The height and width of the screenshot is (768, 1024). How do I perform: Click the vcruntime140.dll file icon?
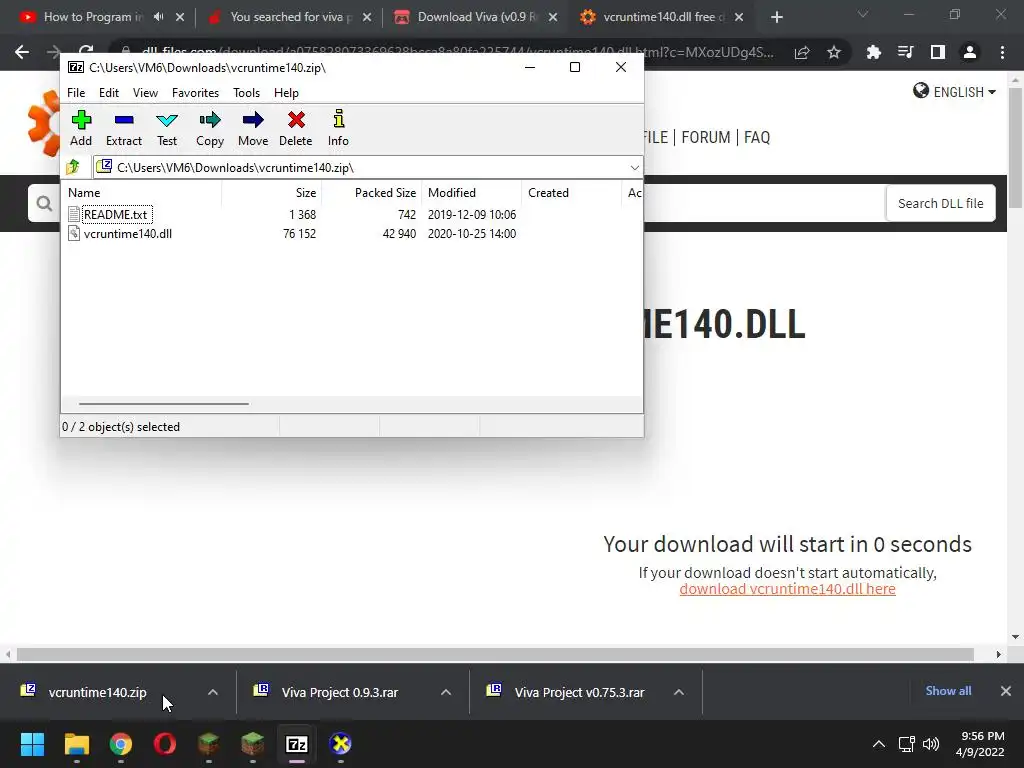74,233
